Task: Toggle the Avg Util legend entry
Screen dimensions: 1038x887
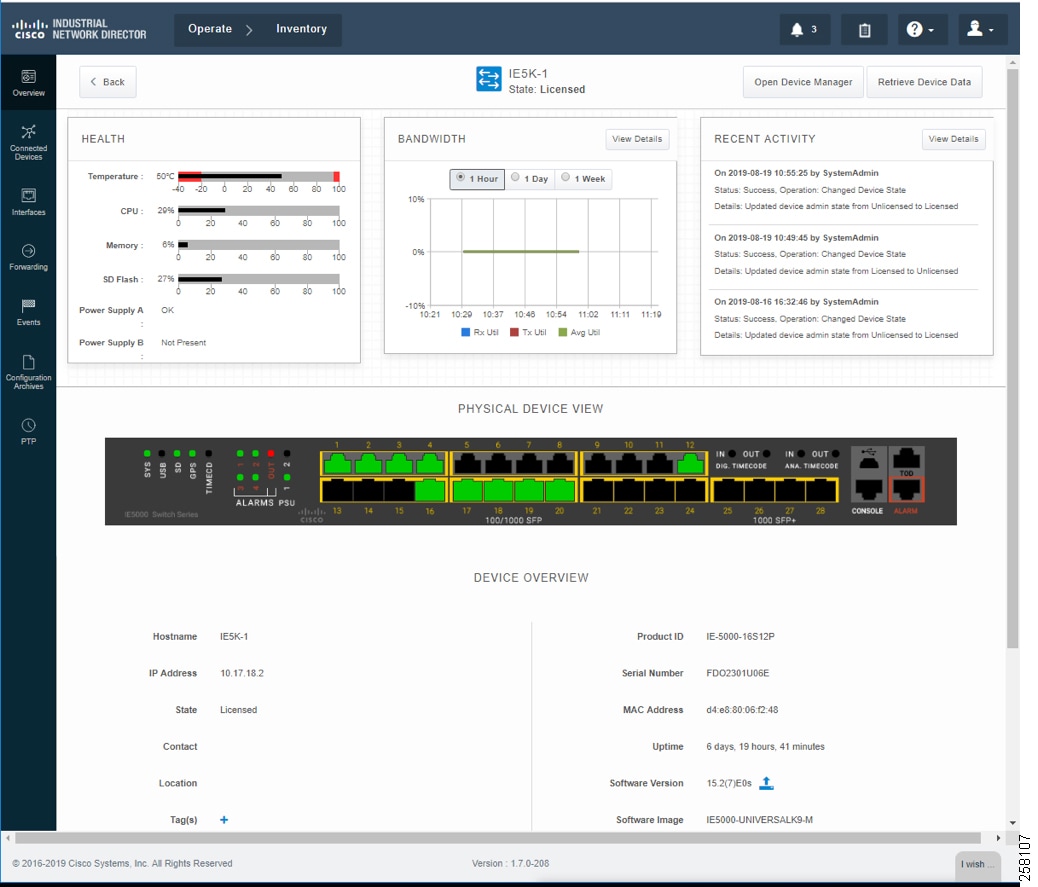Action: pyautogui.click(x=579, y=332)
